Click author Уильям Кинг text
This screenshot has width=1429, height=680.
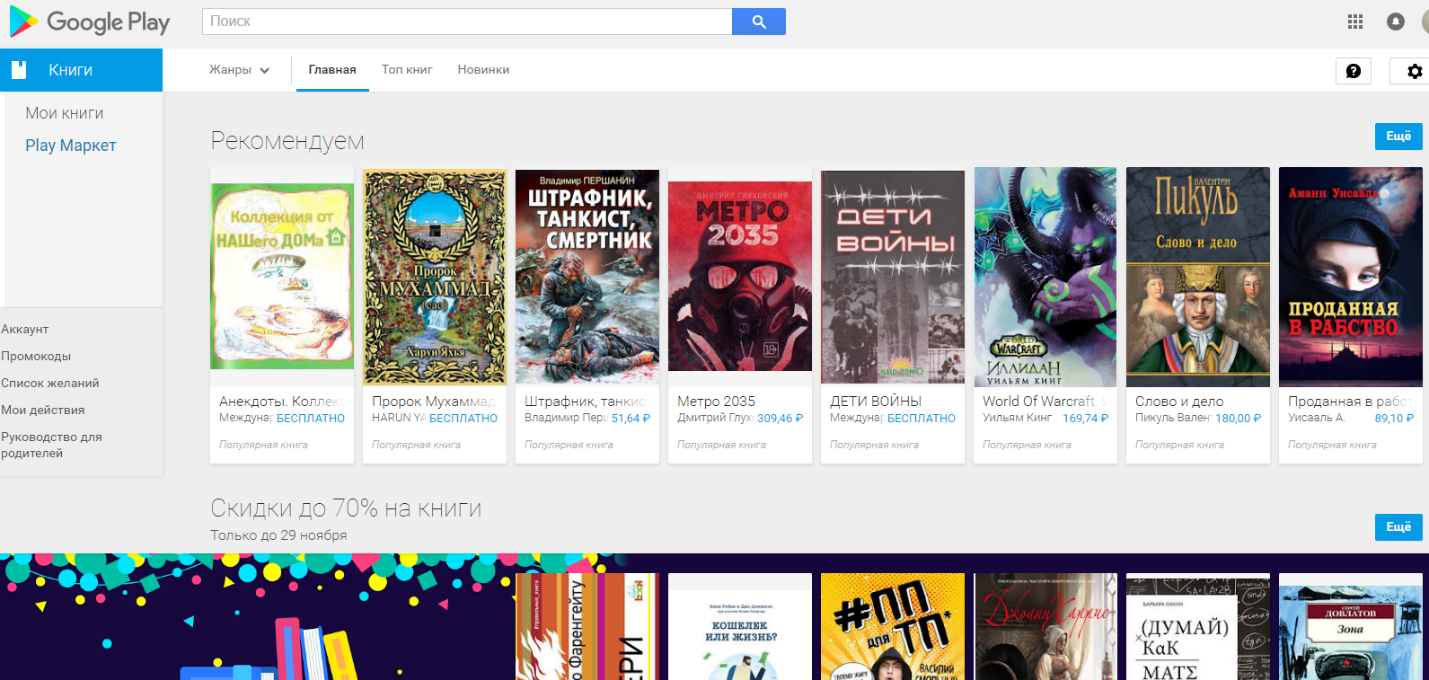(1018, 418)
